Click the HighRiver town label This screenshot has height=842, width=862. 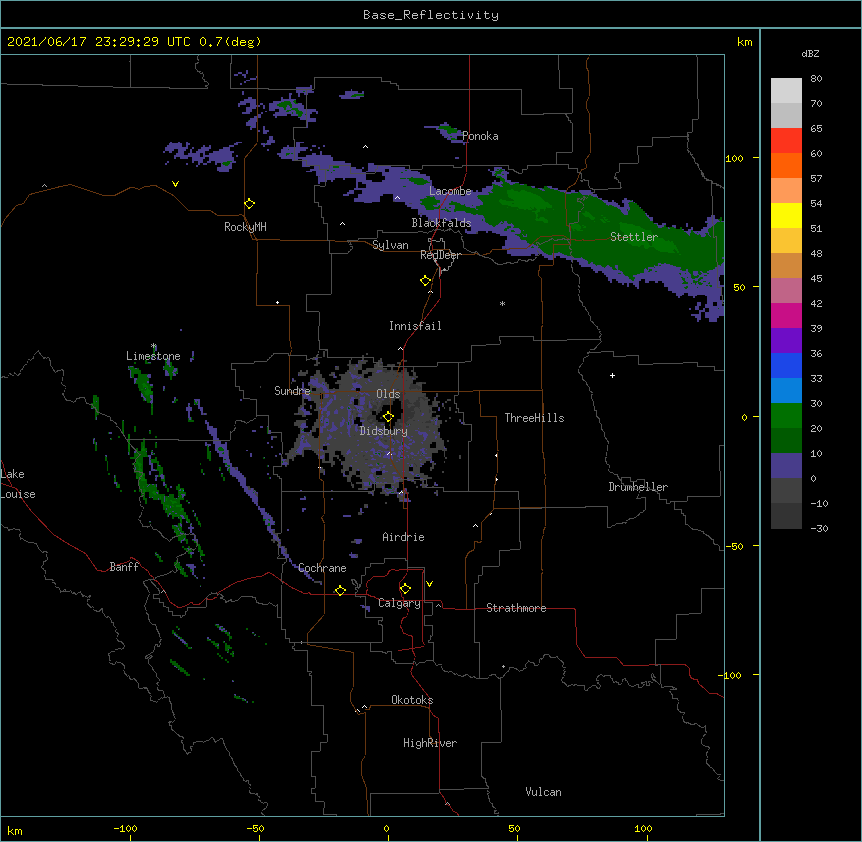tap(430, 743)
